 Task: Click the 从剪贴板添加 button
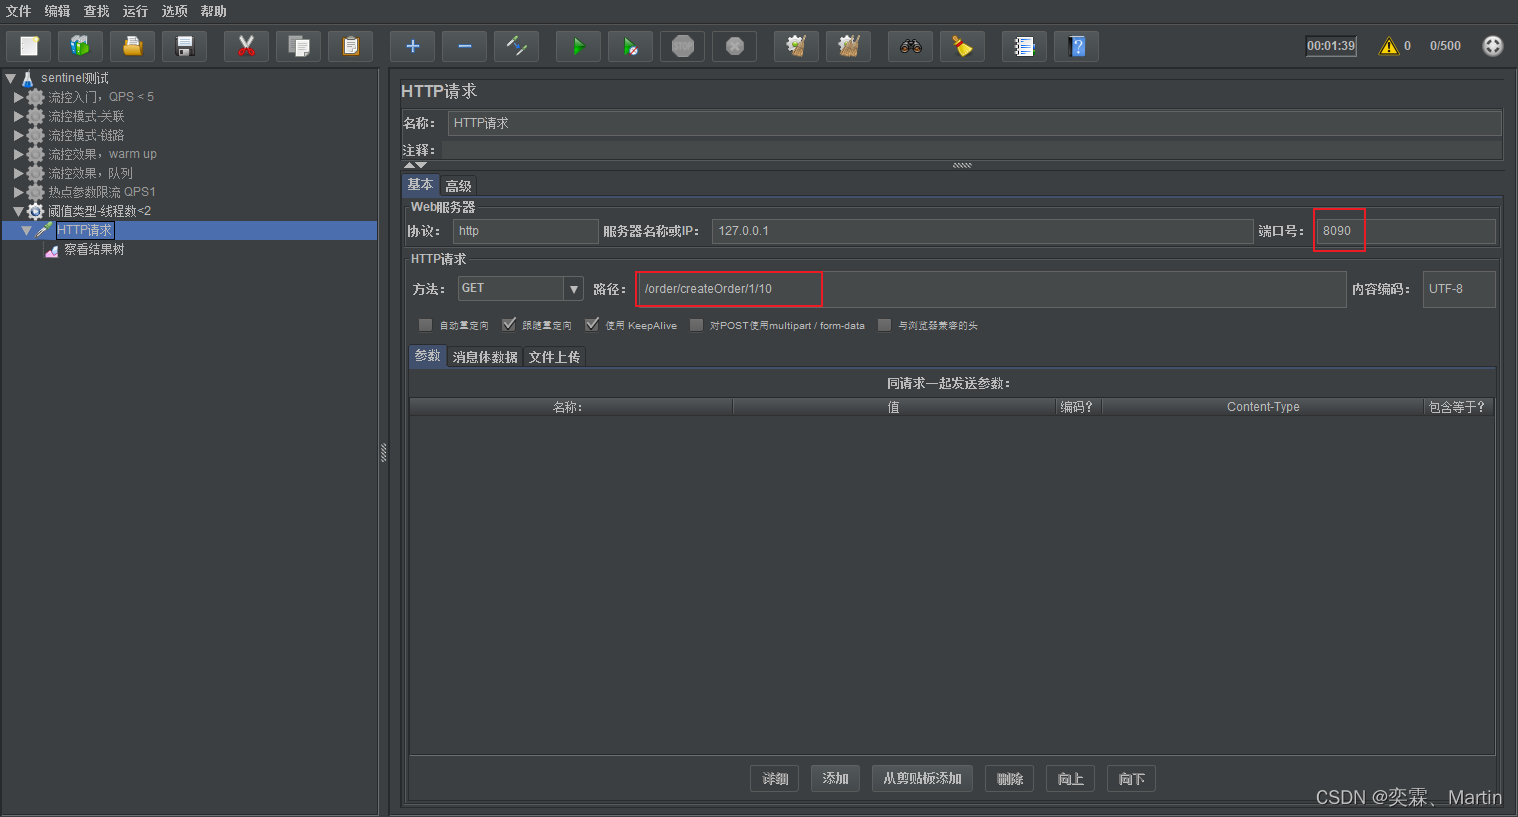922,779
